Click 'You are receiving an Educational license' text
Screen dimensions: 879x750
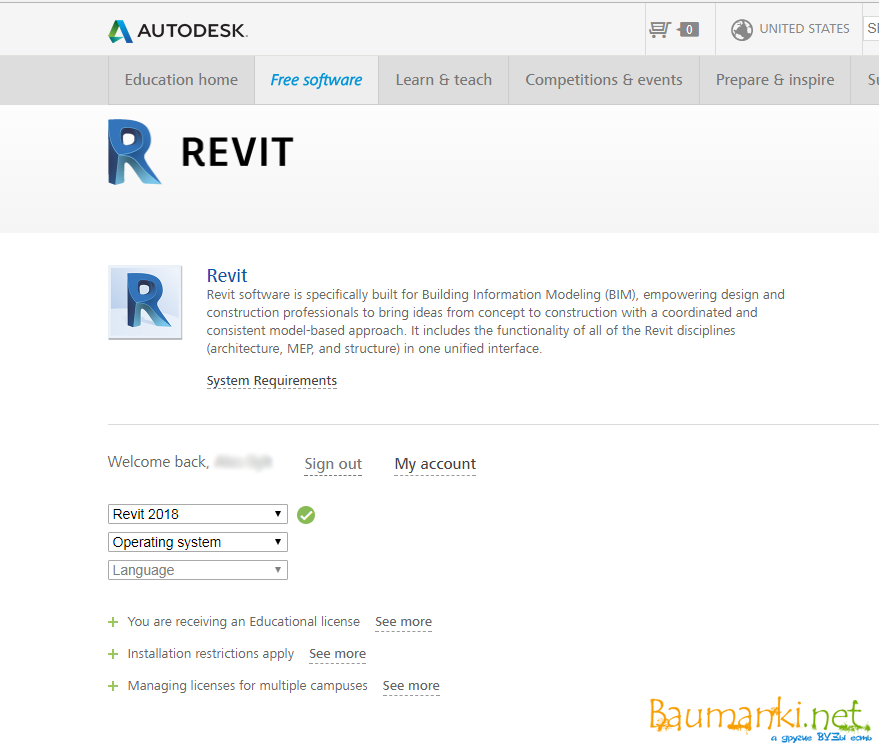(x=244, y=622)
